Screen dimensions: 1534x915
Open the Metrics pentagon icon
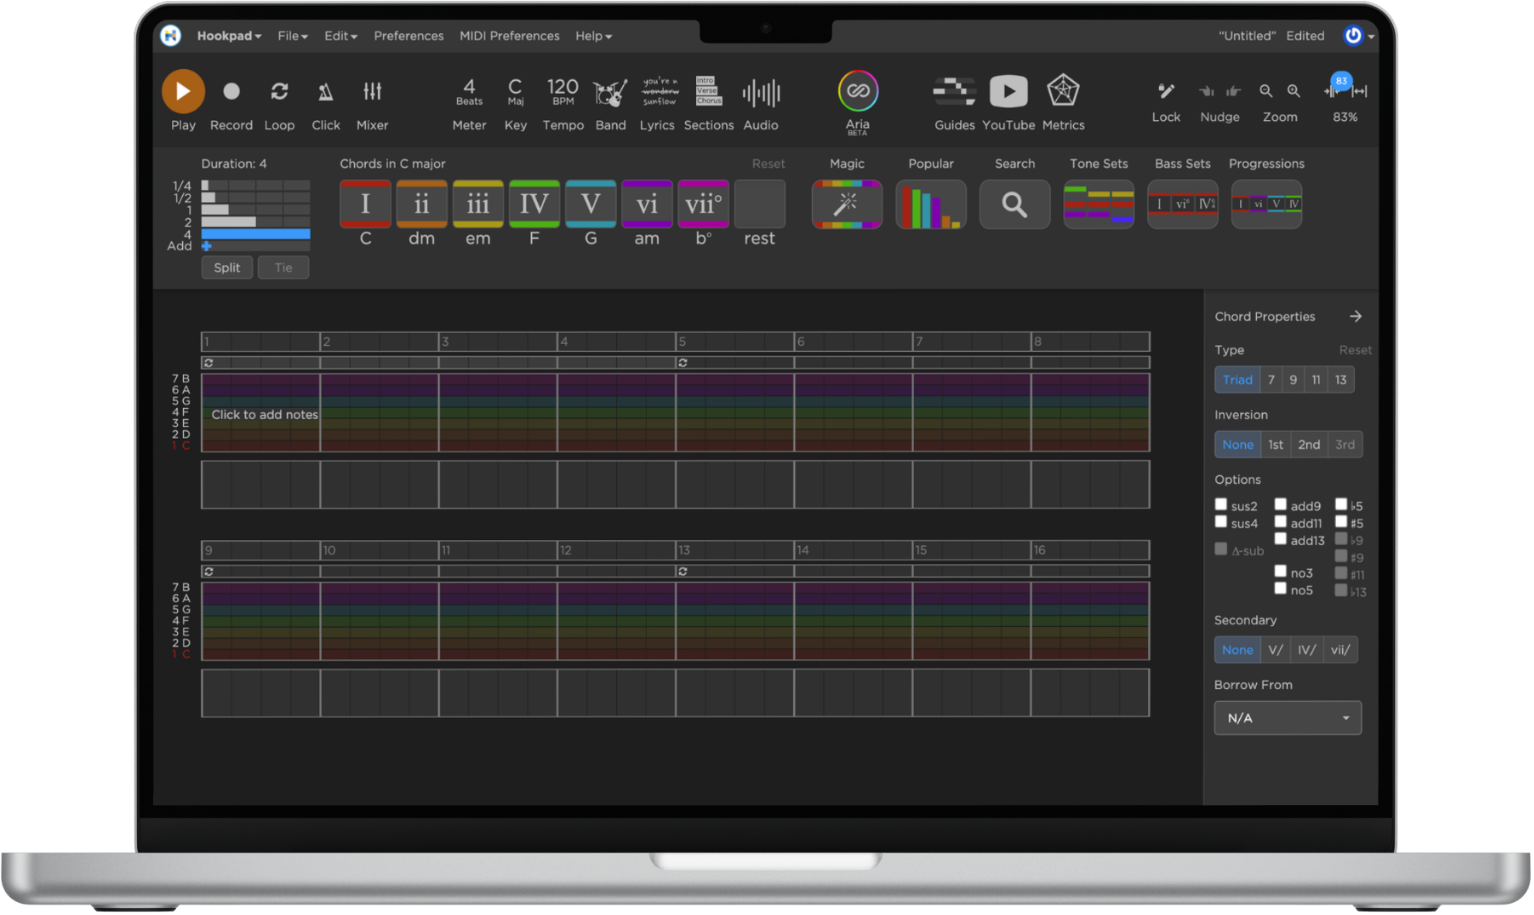coord(1062,91)
